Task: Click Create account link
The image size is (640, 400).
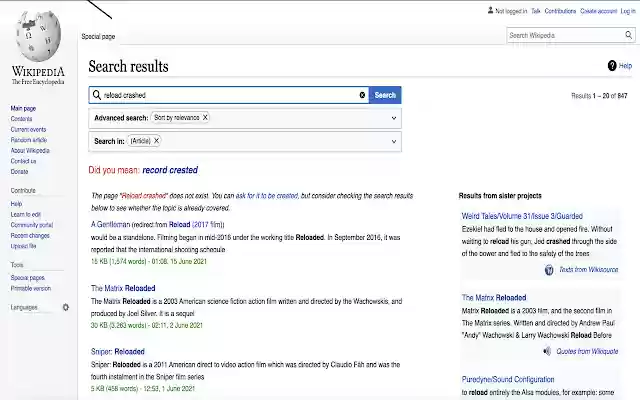Action: click(598, 11)
